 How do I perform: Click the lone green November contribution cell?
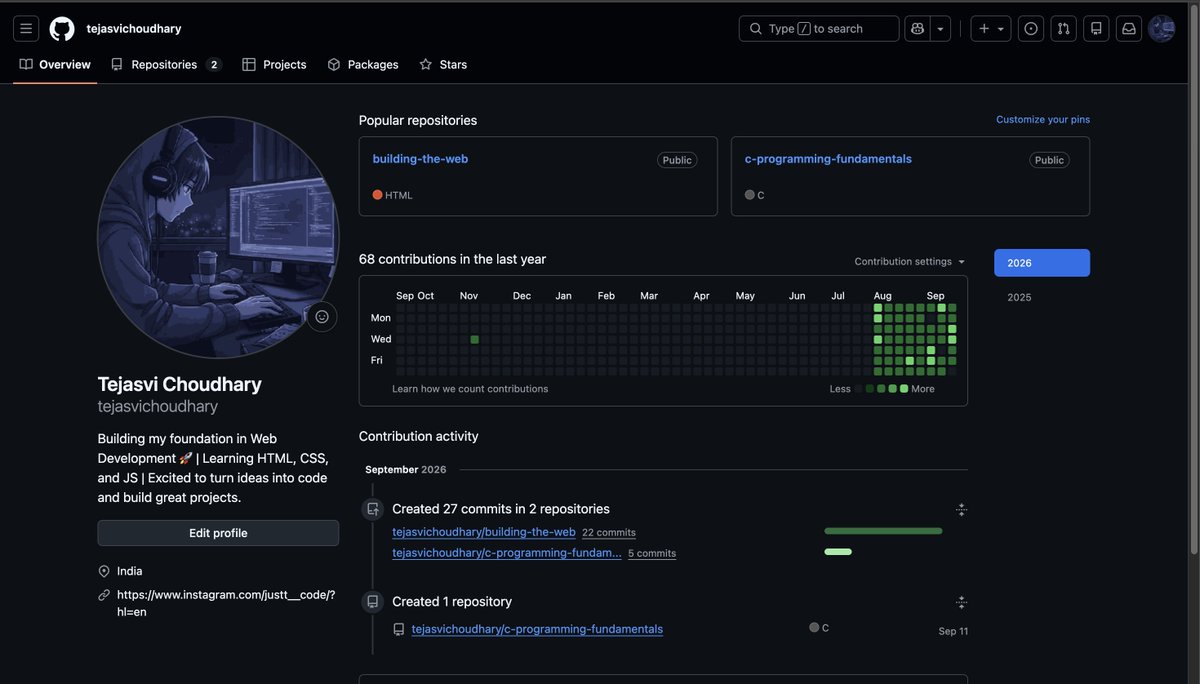click(475, 340)
